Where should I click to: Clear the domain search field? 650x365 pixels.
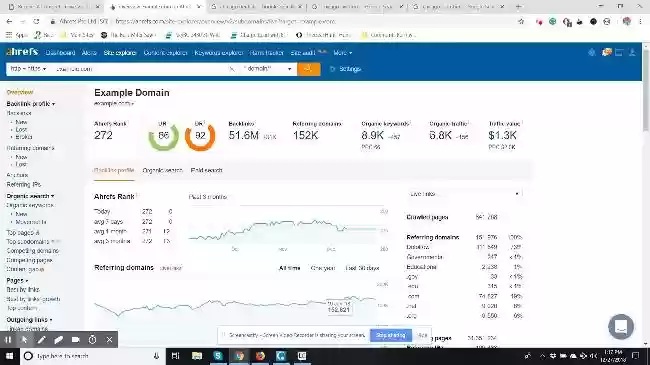click(x=232, y=69)
